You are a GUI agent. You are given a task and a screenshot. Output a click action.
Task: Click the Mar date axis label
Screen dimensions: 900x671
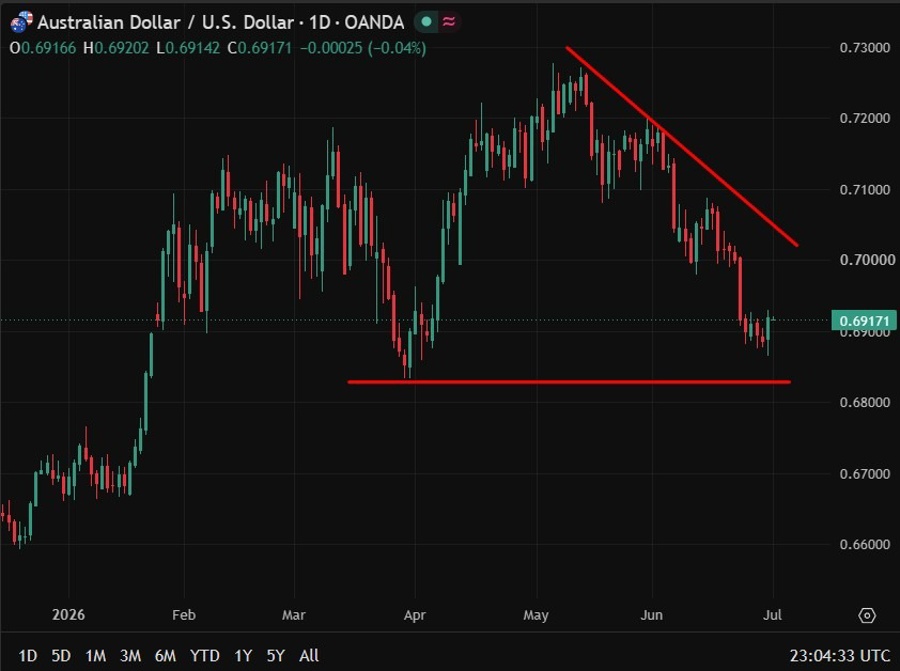[x=293, y=615]
